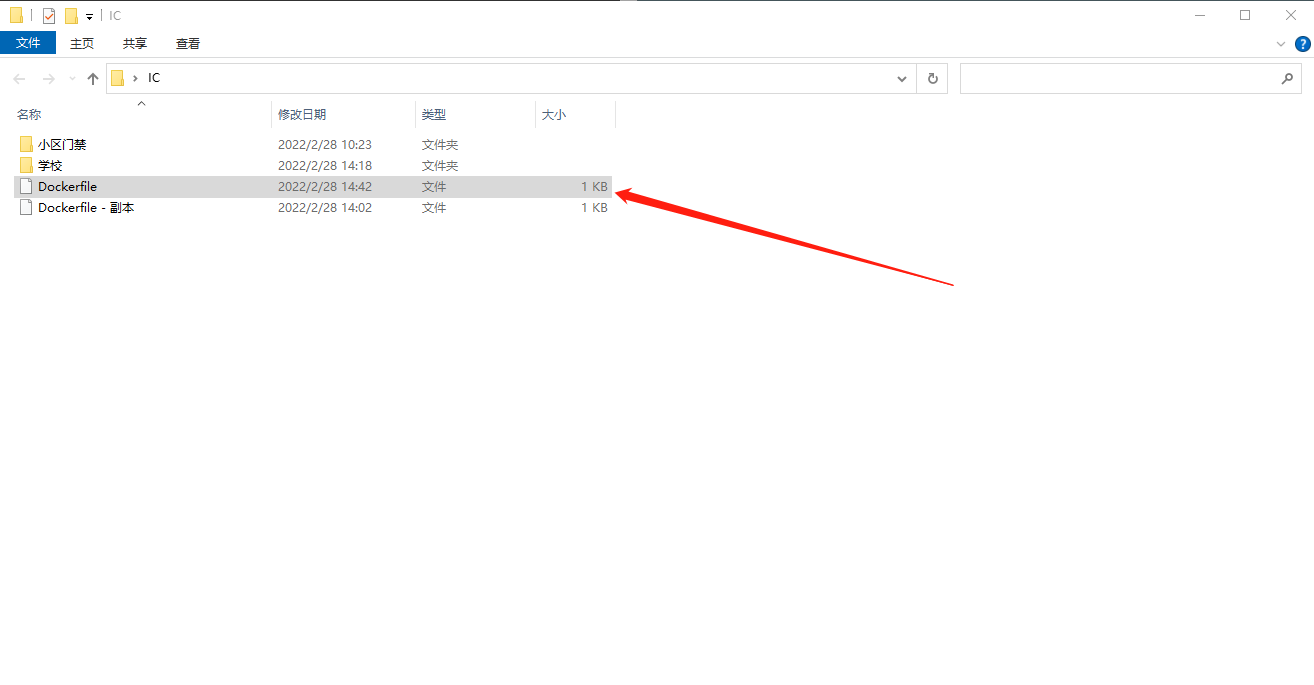1314x685 pixels.
Task: Click the folder icon of 小区门禁
Action: [x=26, y=144]
